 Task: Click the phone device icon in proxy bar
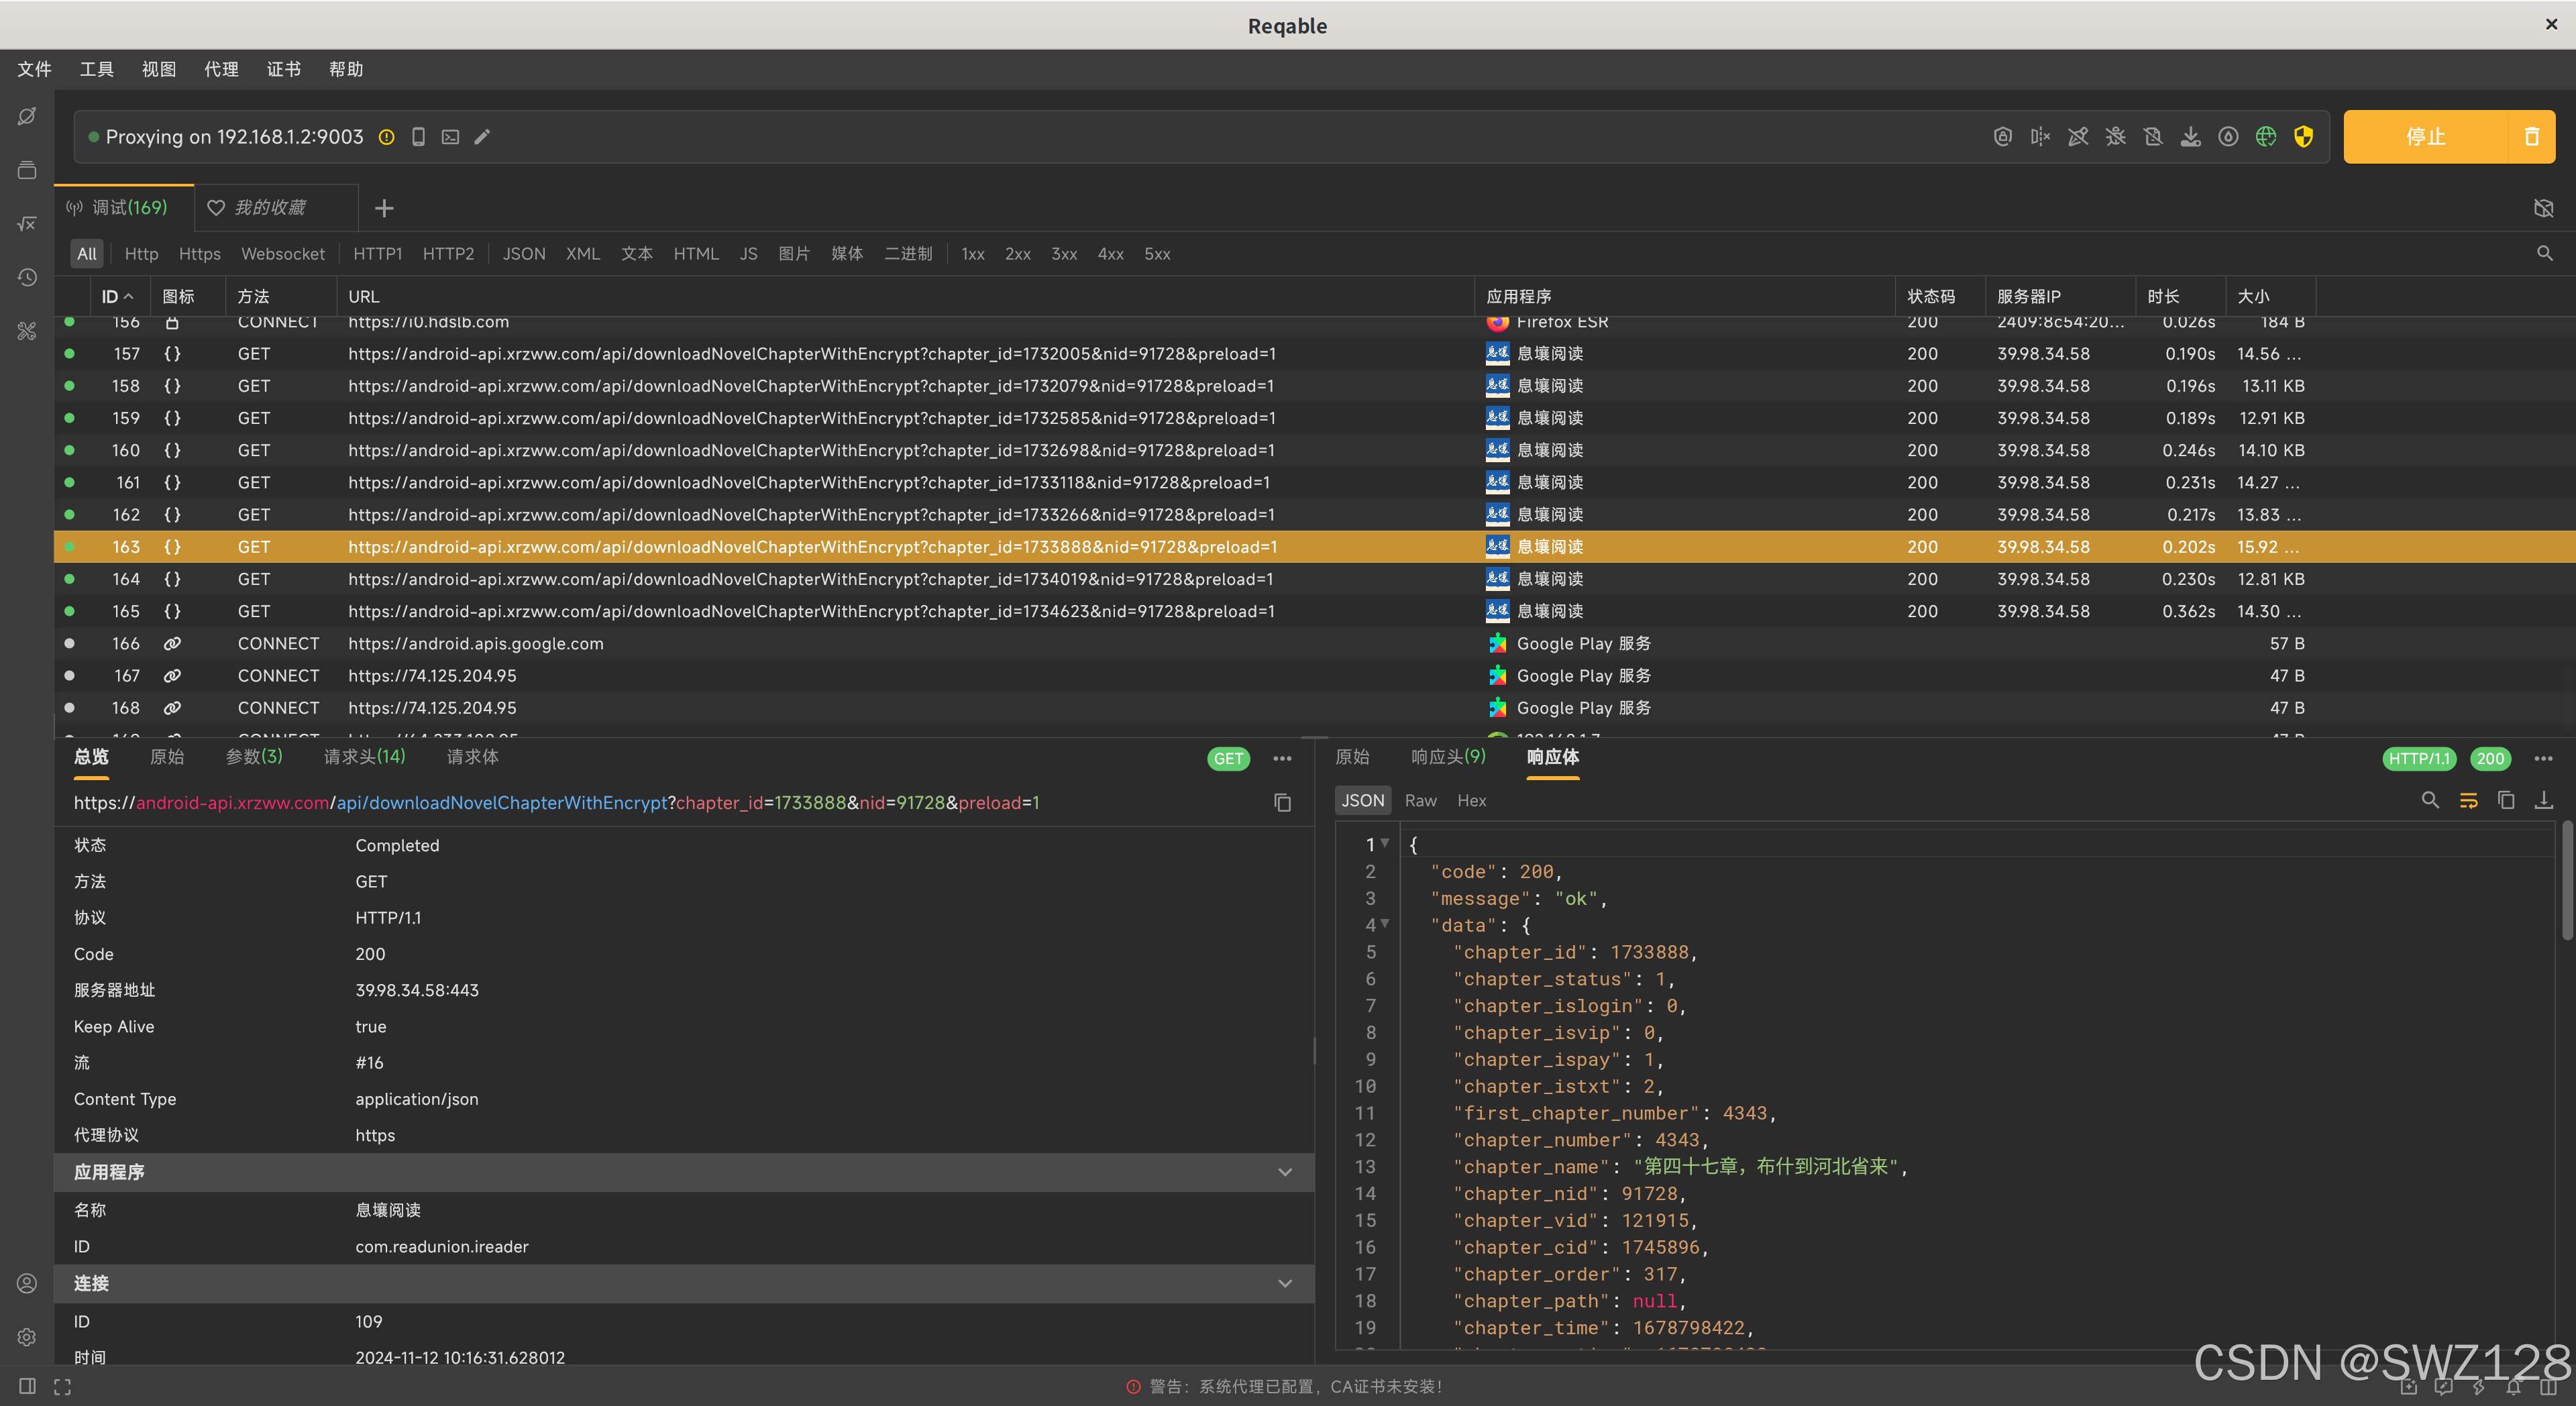(418, 137)
